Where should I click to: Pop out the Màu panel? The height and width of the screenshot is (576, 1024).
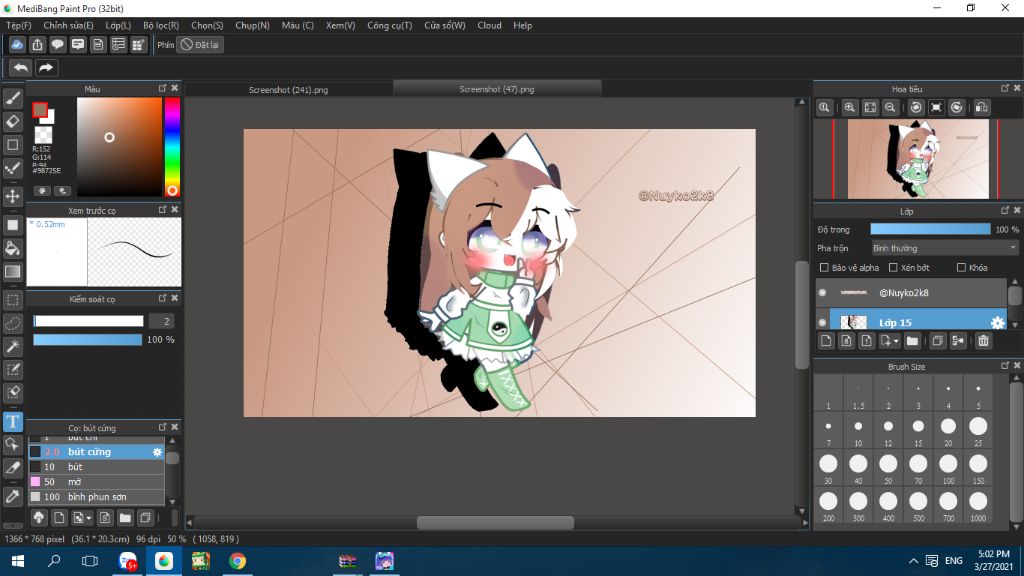coord(163,88)
